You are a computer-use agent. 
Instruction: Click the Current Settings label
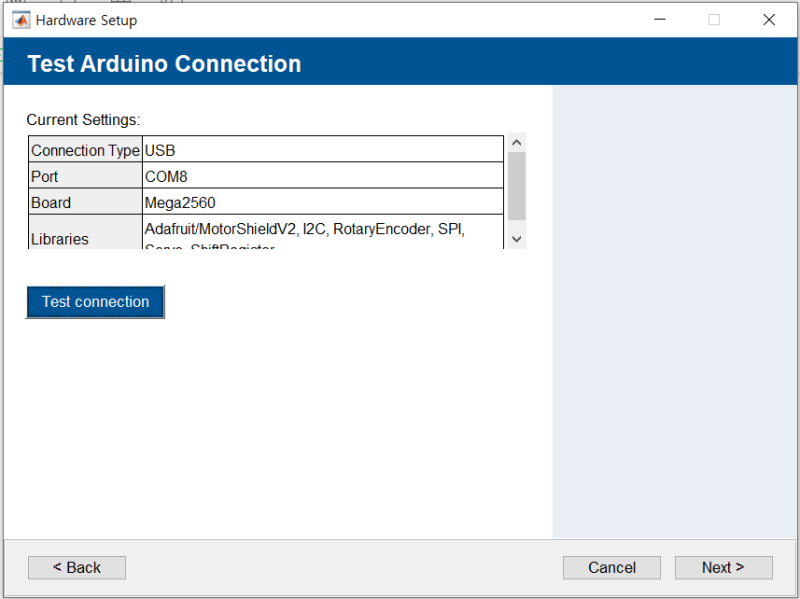click(83, 120)
